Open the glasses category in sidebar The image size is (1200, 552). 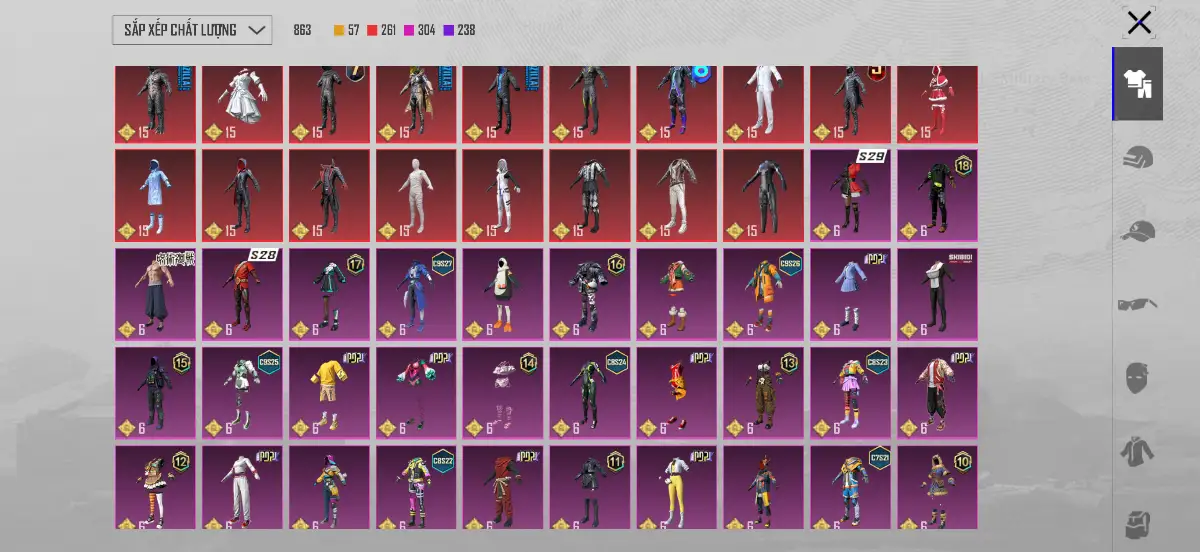1138,304
